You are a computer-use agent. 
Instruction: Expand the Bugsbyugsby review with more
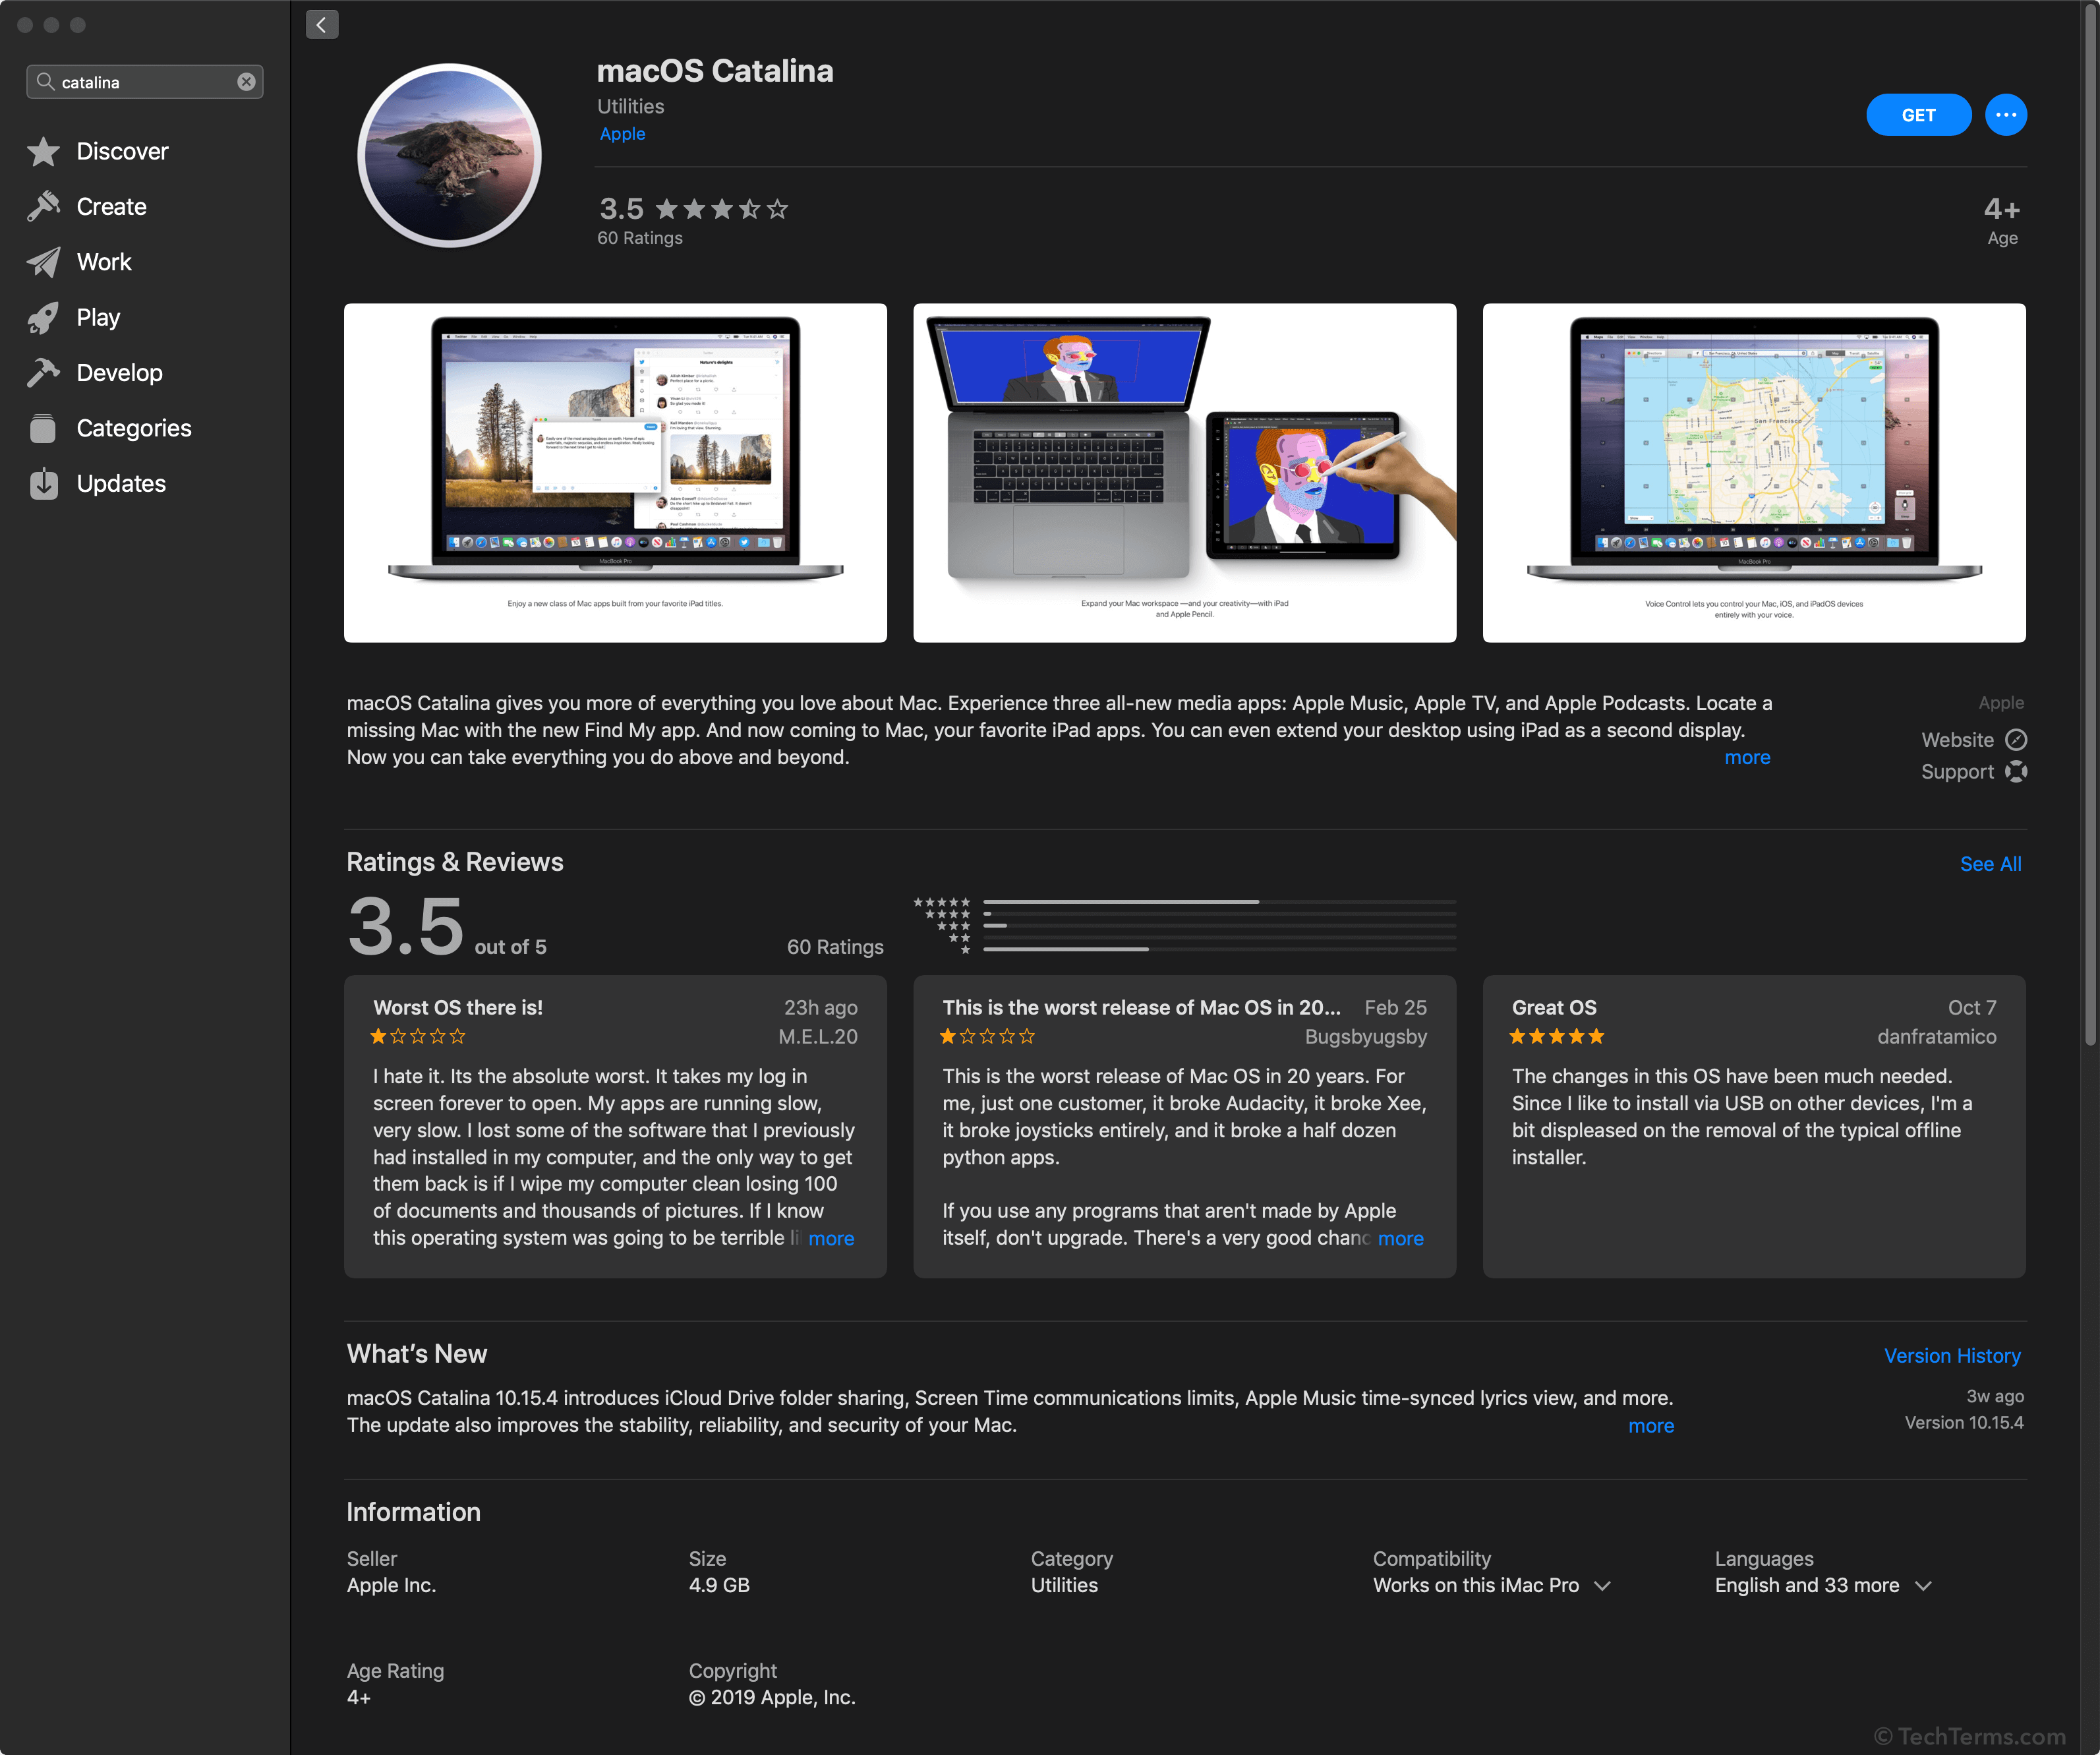pos(1400,1239)
